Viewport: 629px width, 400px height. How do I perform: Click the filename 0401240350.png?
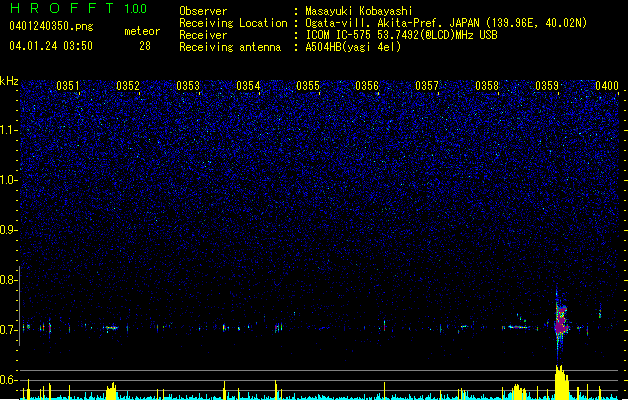click(51, 26)
